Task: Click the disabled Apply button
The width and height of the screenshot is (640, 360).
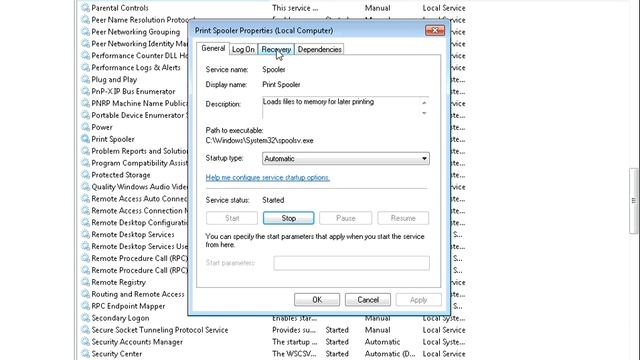Action: 418,300
